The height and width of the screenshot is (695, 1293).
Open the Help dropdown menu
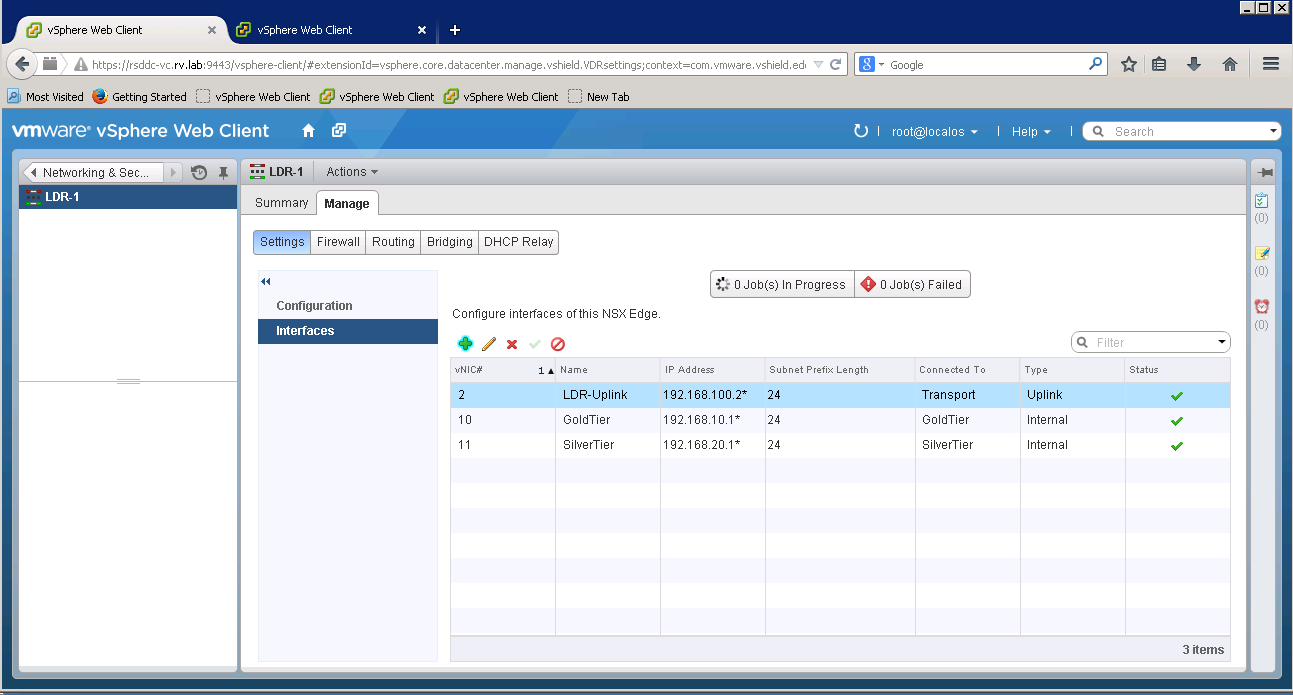pos(1031,131)
